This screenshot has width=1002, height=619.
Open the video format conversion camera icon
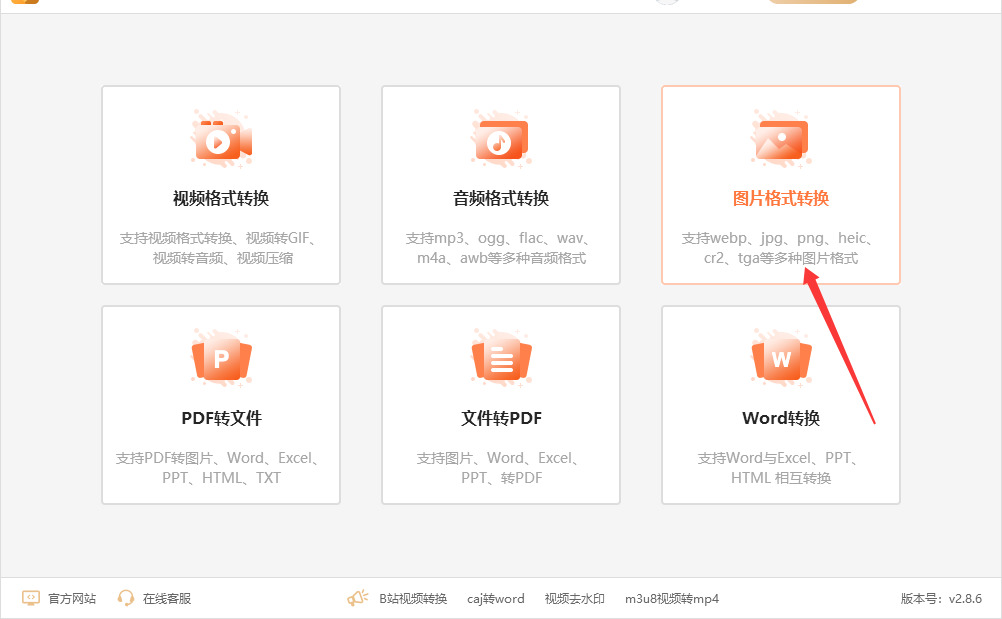click(221, 139)
